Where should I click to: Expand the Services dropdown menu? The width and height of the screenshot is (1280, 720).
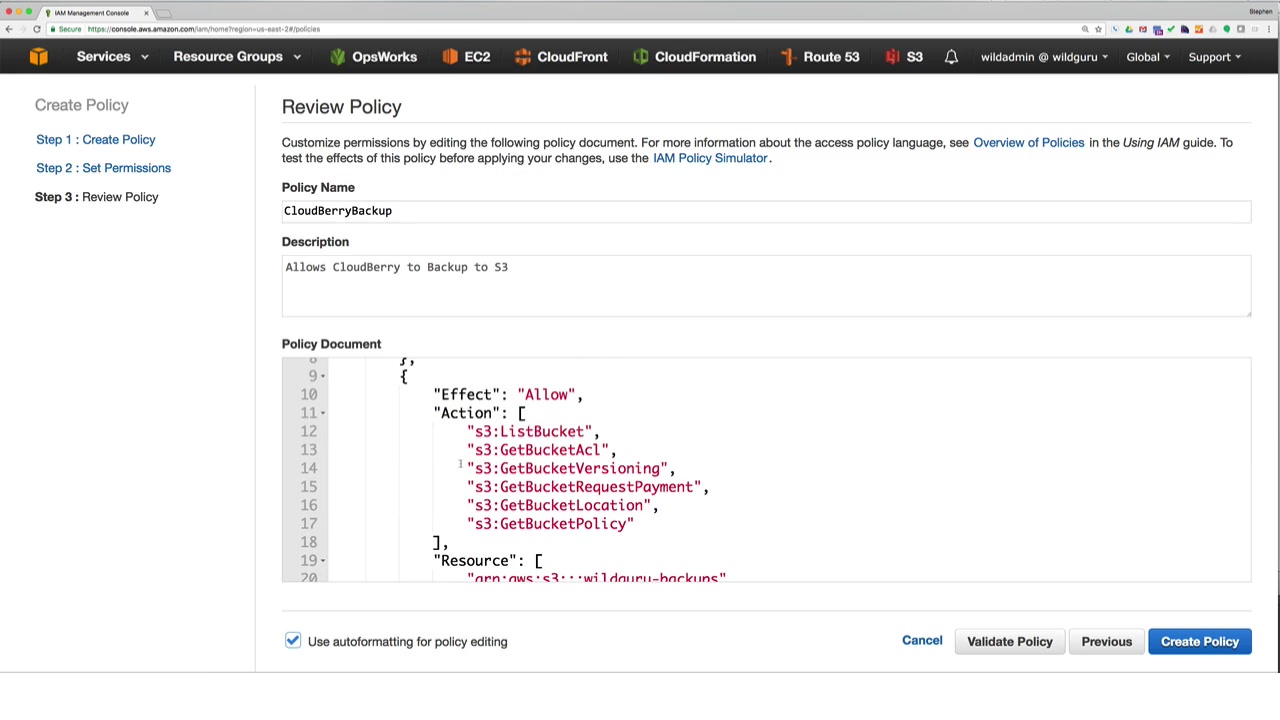pyautogui.click(x=112, y=57)
